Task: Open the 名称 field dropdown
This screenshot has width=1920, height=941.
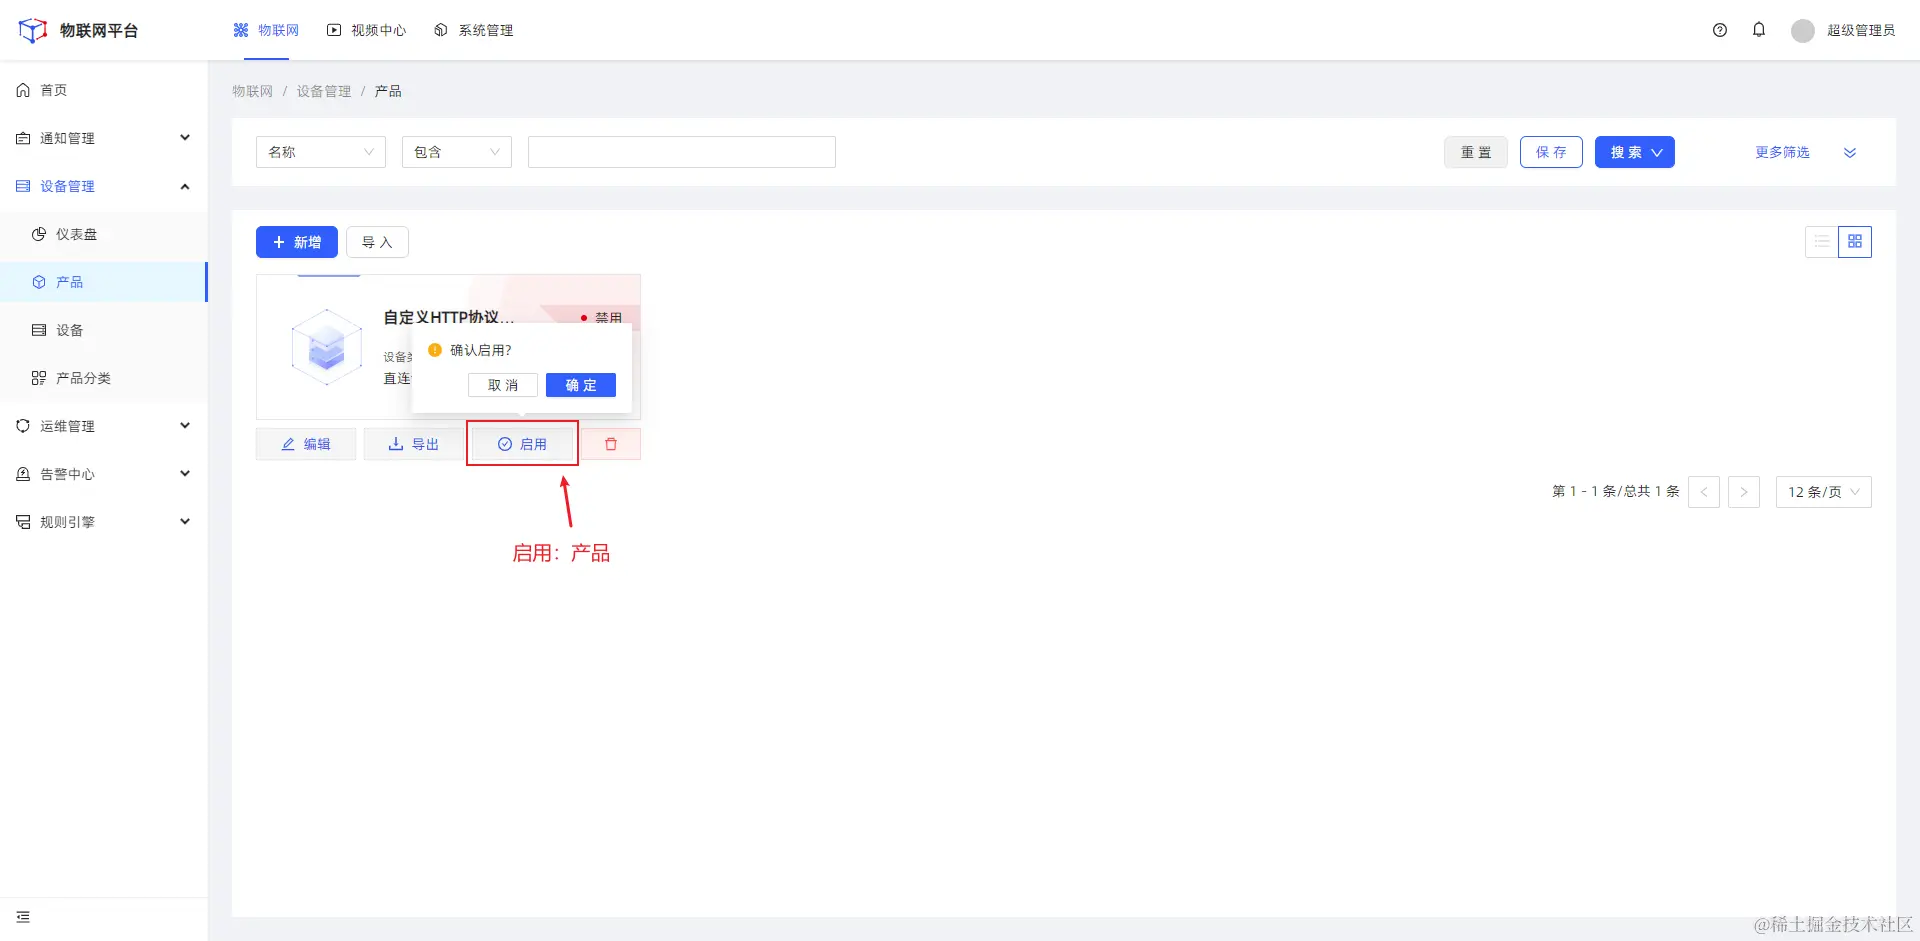Action: click(x=321, y=152)
